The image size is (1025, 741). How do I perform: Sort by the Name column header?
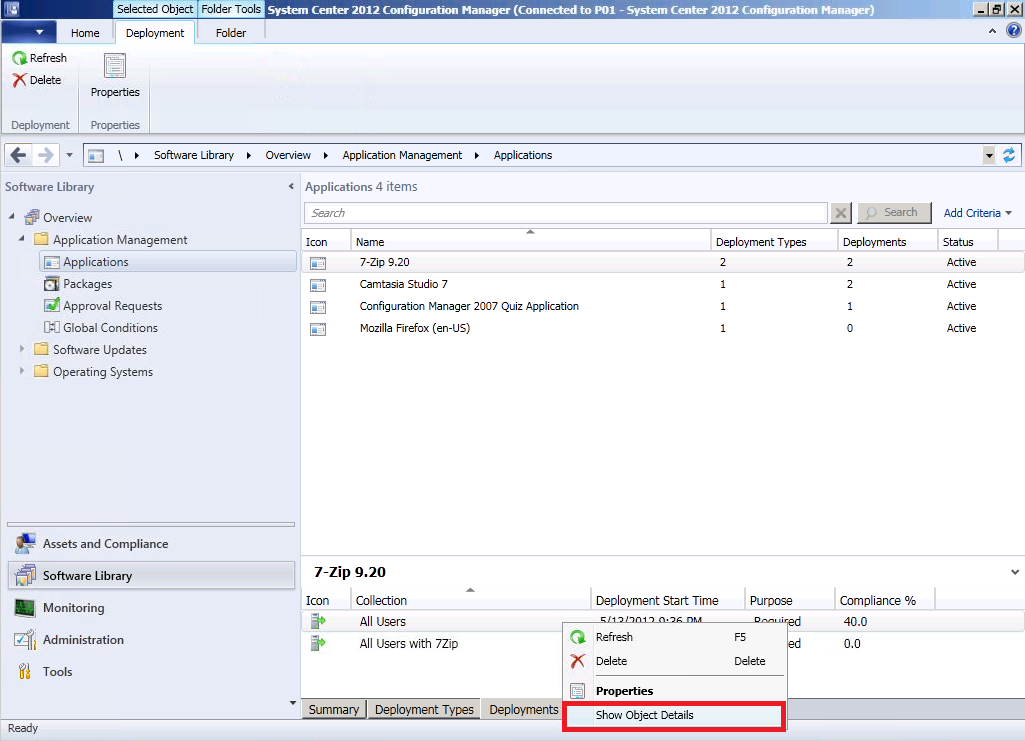[531, 242]
